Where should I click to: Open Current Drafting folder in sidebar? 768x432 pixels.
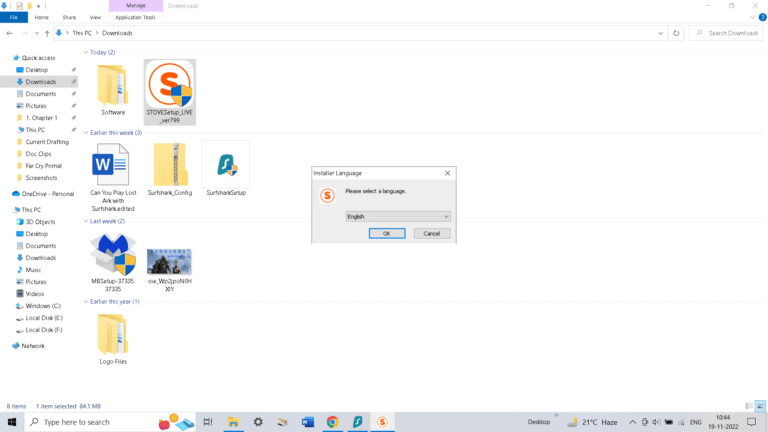(47, 142)
